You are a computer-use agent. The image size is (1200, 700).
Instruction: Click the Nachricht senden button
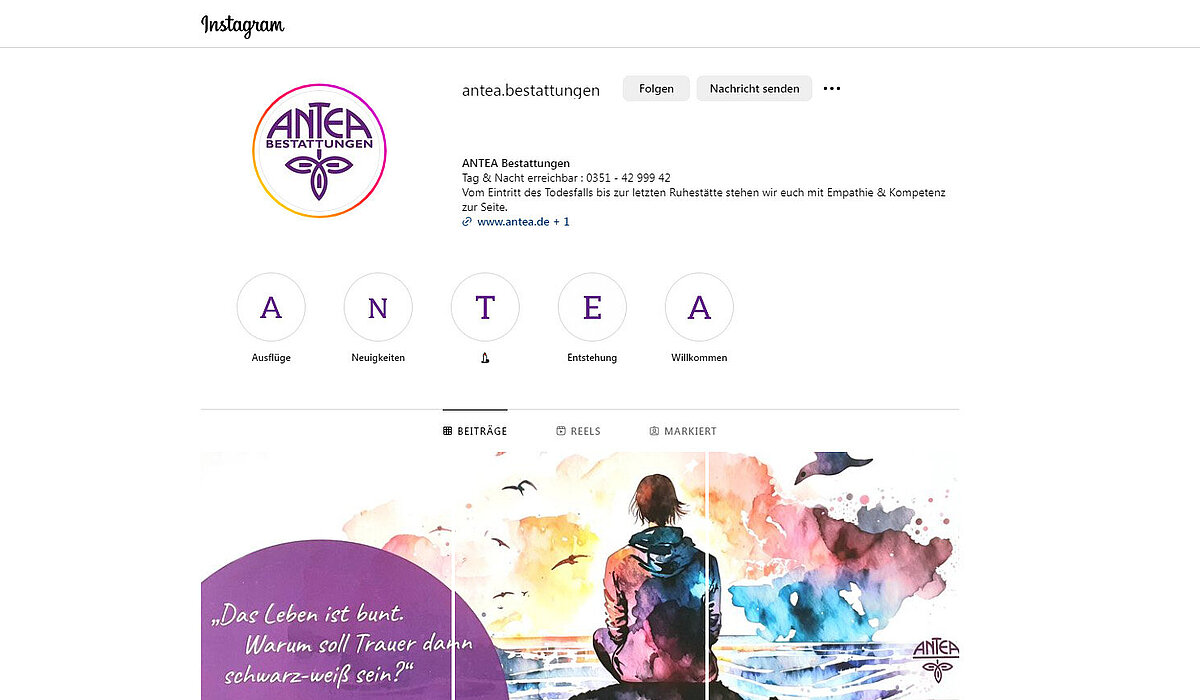click(754, 88)
